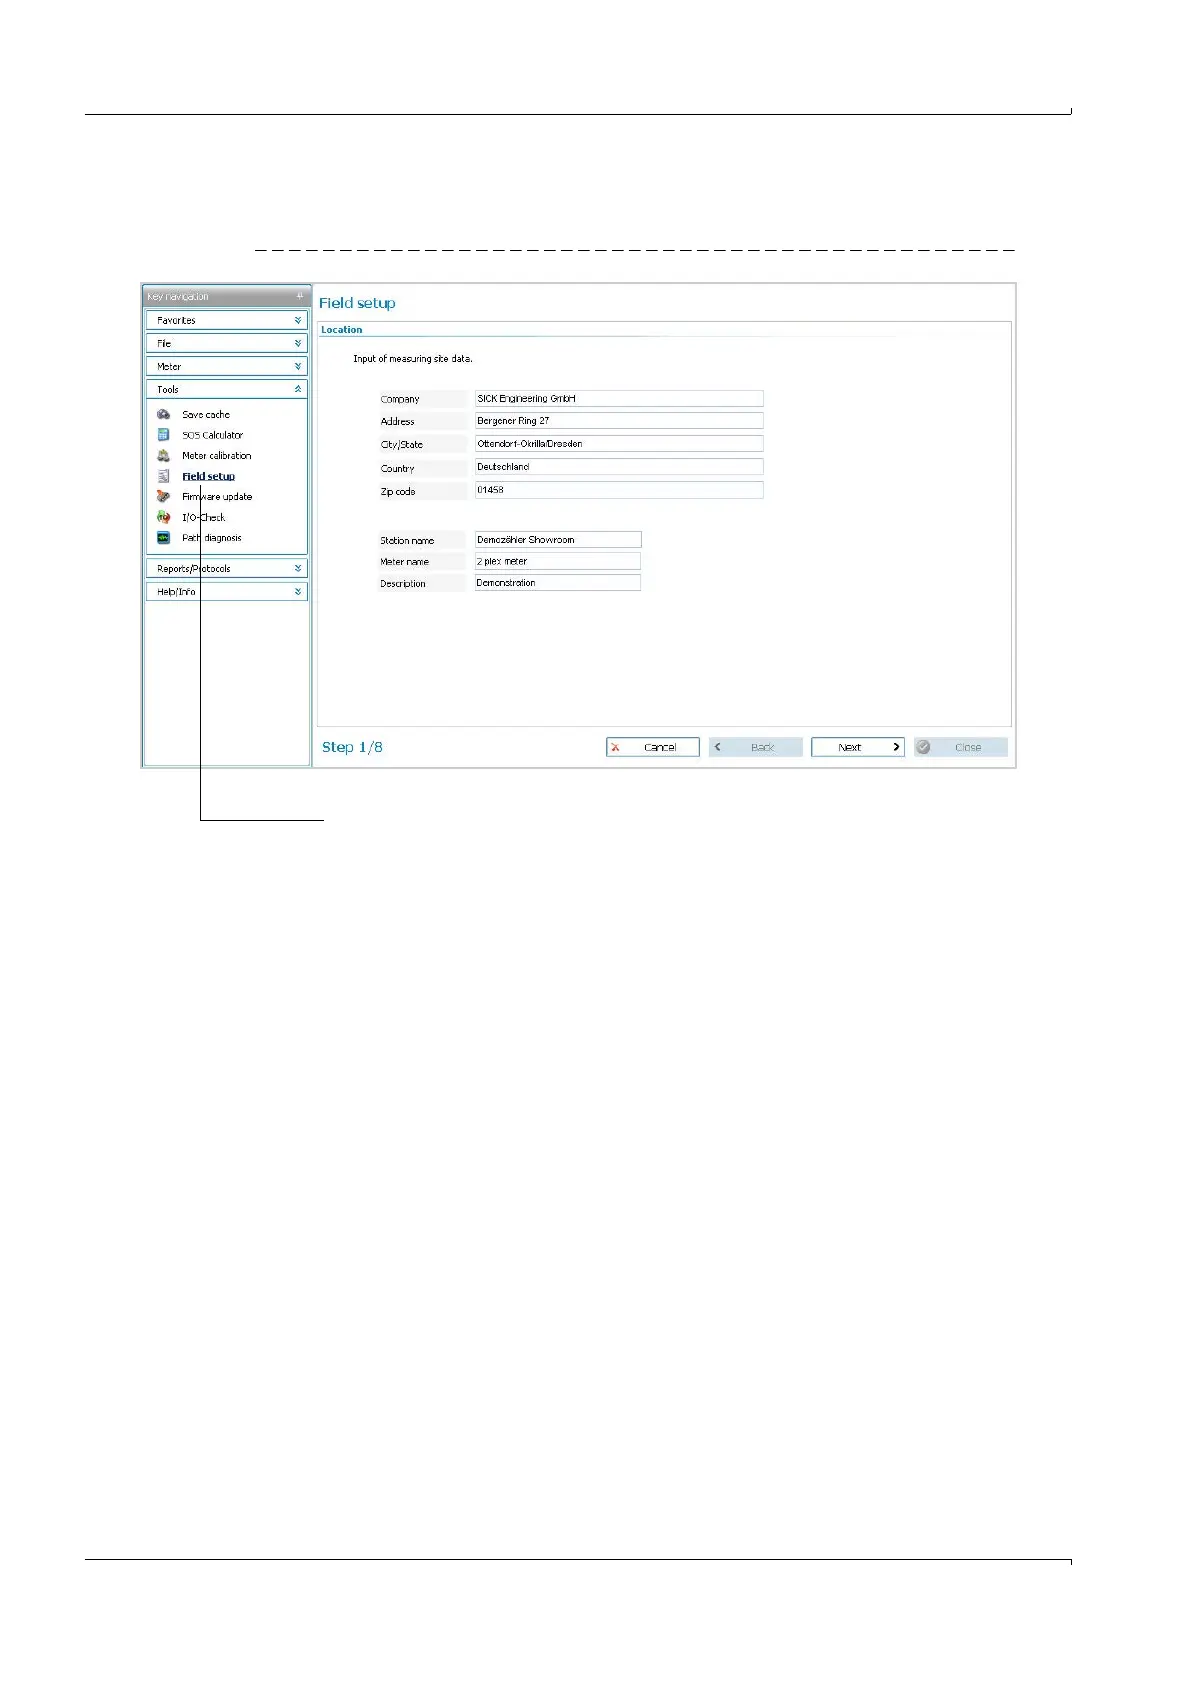Edit the Zip code field
Image resolution: width=1190 pixels, height=1684 pixels.
[619, 490]
